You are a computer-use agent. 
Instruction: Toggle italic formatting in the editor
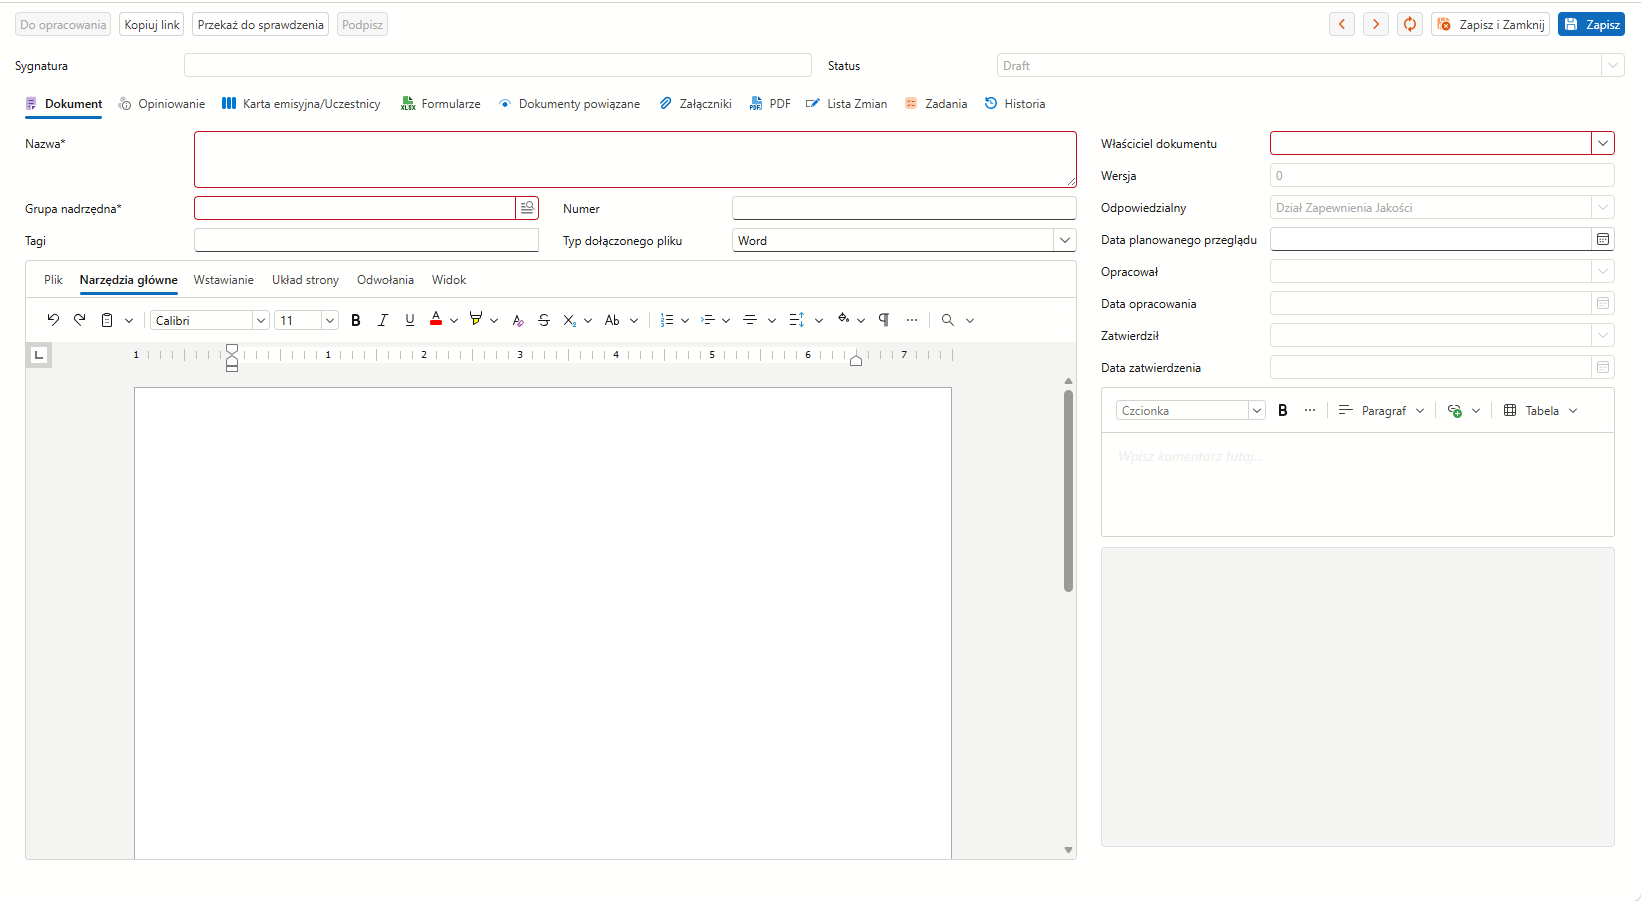point(383,320)
